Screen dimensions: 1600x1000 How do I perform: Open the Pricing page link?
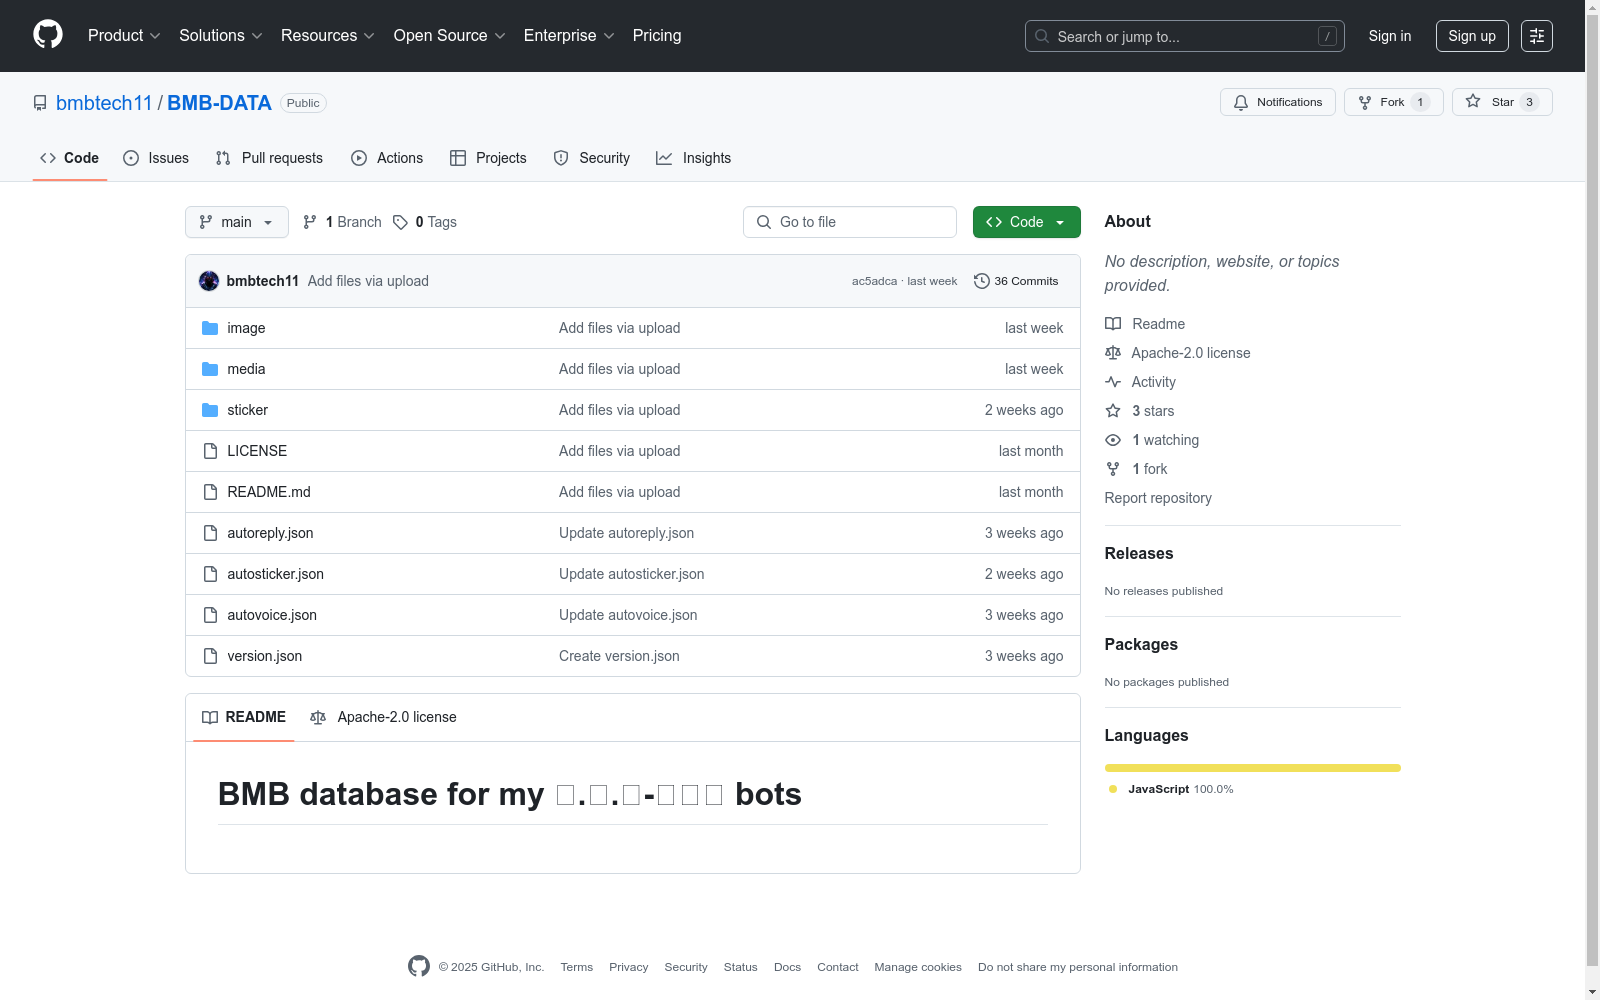click(657, 35)
